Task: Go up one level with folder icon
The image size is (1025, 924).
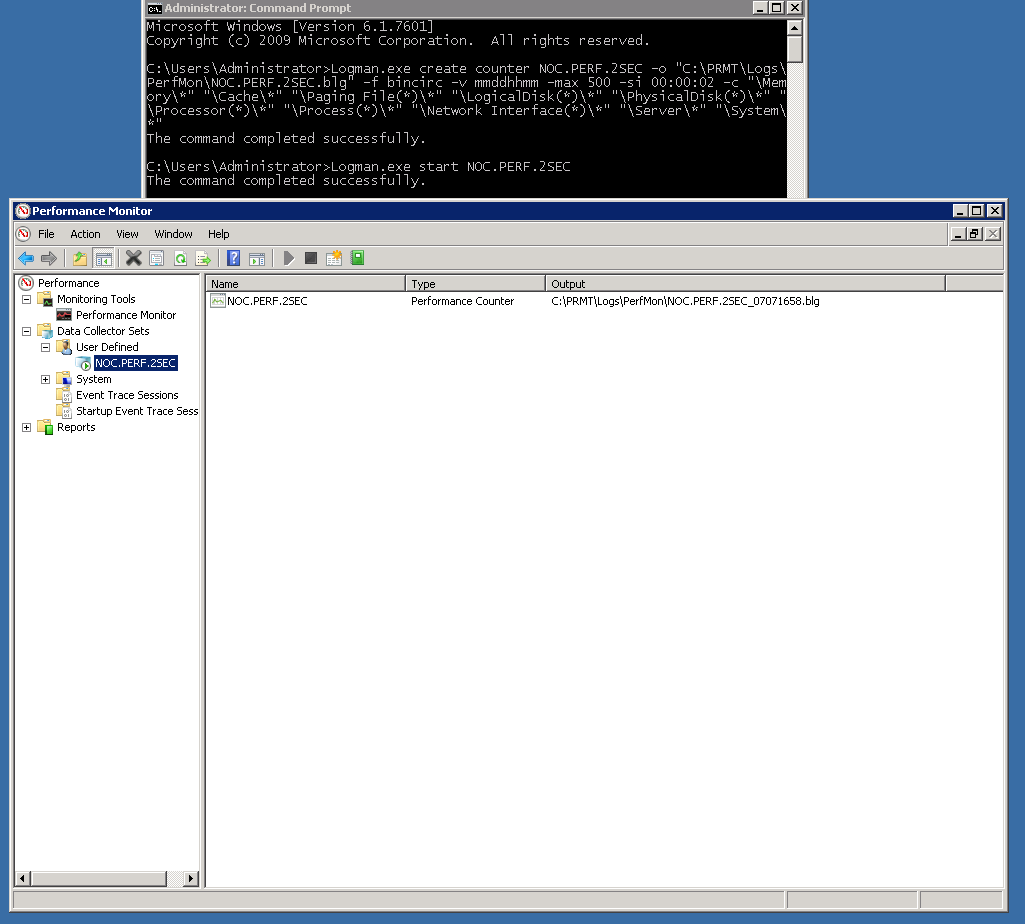Action: click(80, 258)
